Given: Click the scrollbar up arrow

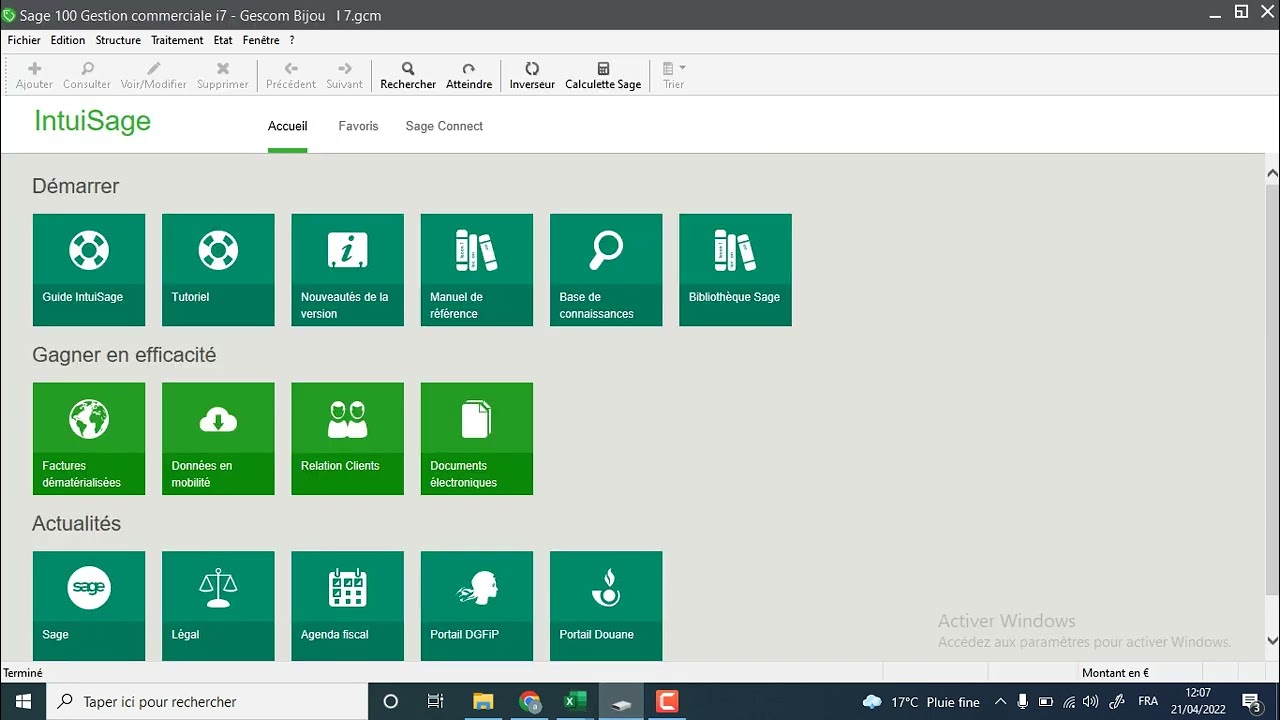Looking at the screenshot, I should click(x=1272, y=174).
